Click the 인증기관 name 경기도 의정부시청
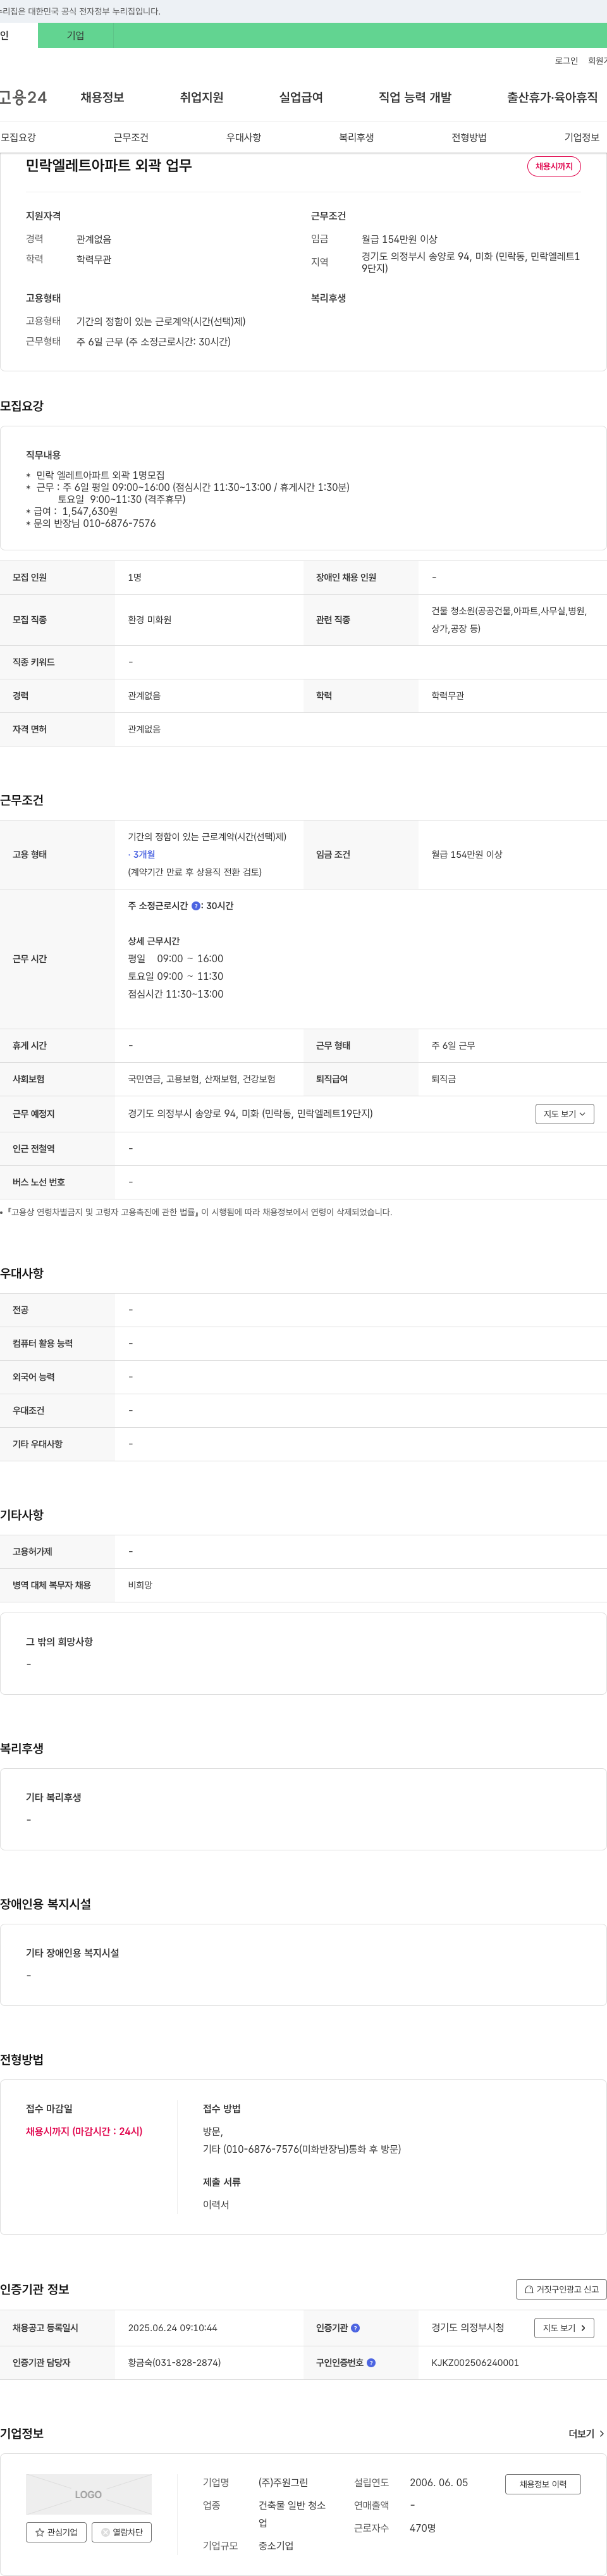The width and height of the screenshot is (607, 2576). point(468,2328)
